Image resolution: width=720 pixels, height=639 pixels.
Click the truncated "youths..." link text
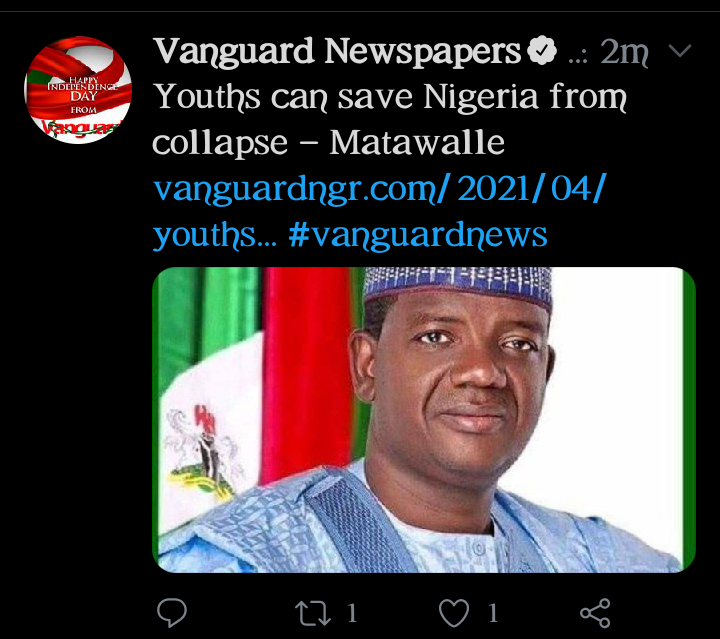click(215, 235)
